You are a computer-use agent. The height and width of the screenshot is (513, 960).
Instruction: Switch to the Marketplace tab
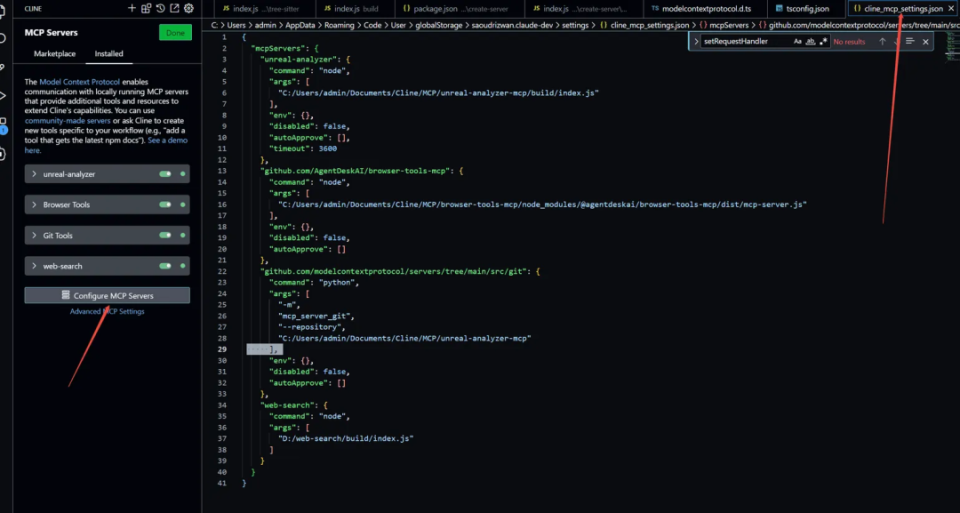pos(54,53)
